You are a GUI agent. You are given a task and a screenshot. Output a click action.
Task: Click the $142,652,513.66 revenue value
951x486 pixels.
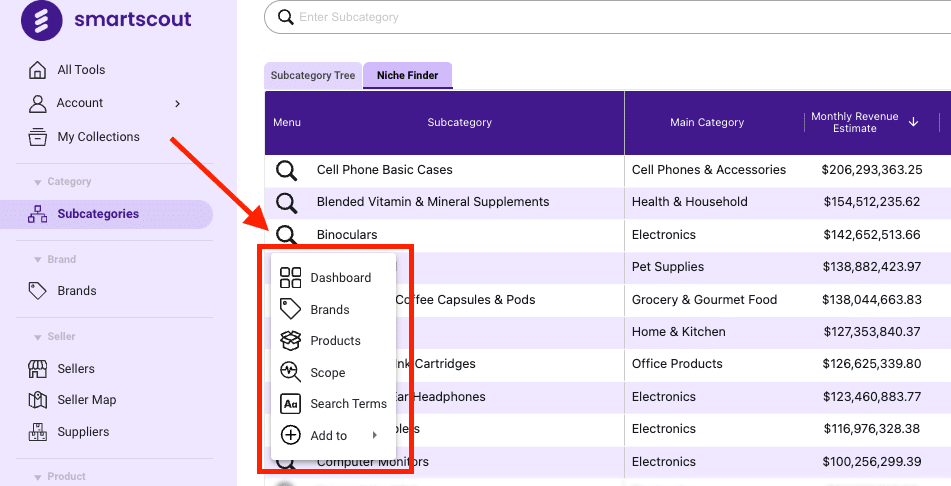click(872, 235)
